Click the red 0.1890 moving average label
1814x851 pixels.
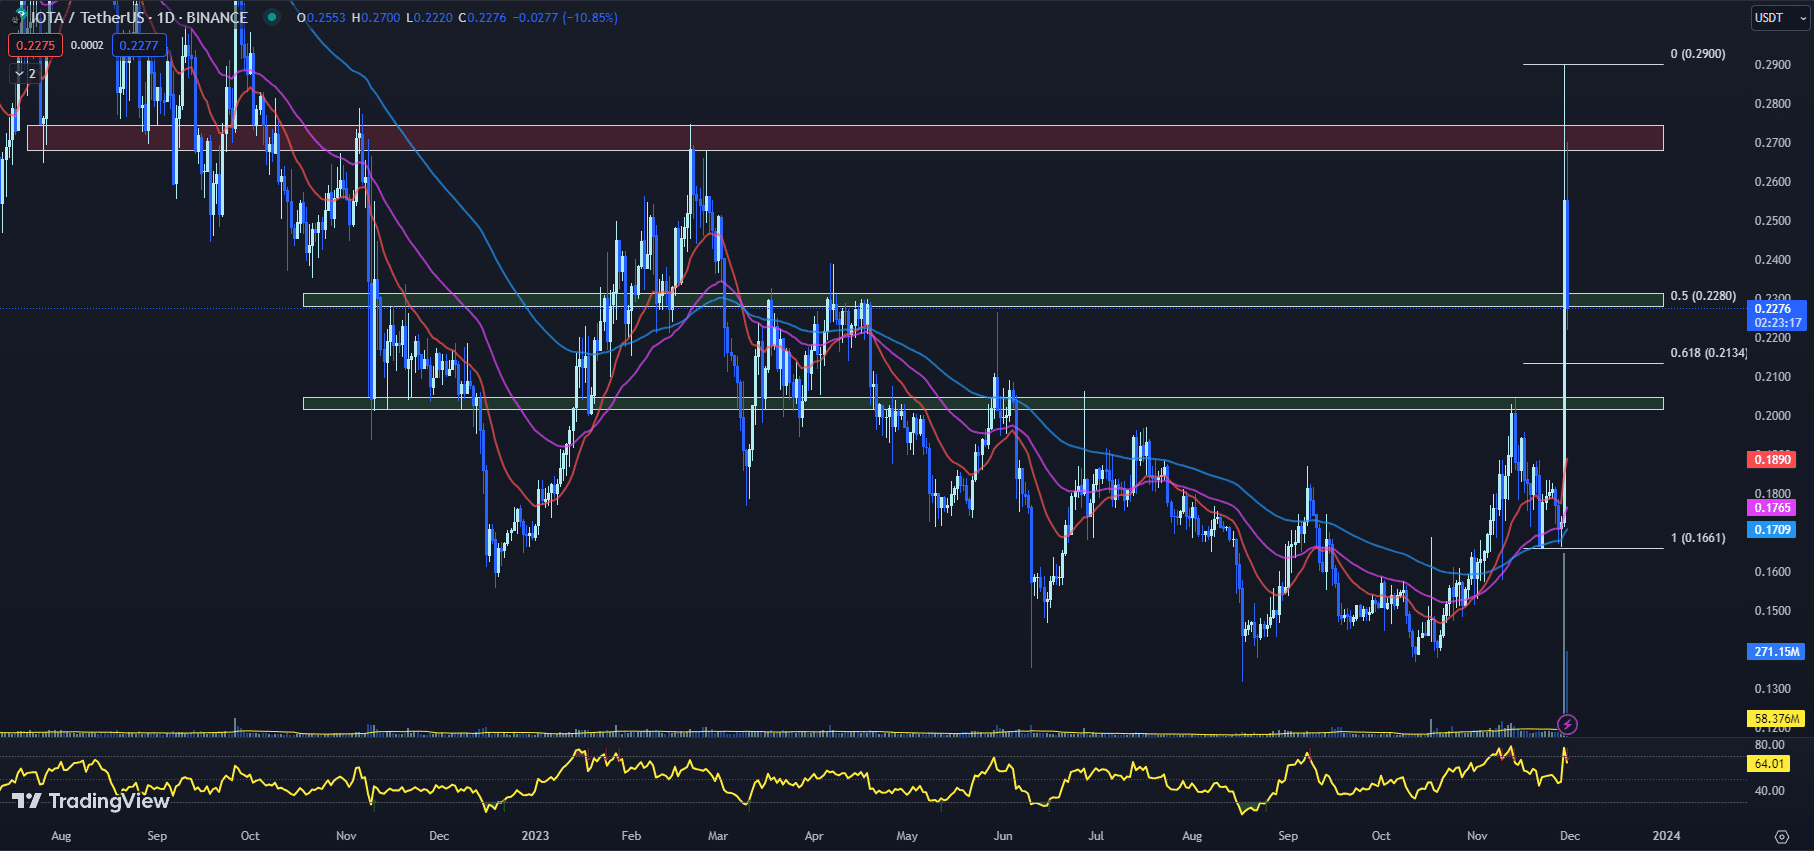1772,460
